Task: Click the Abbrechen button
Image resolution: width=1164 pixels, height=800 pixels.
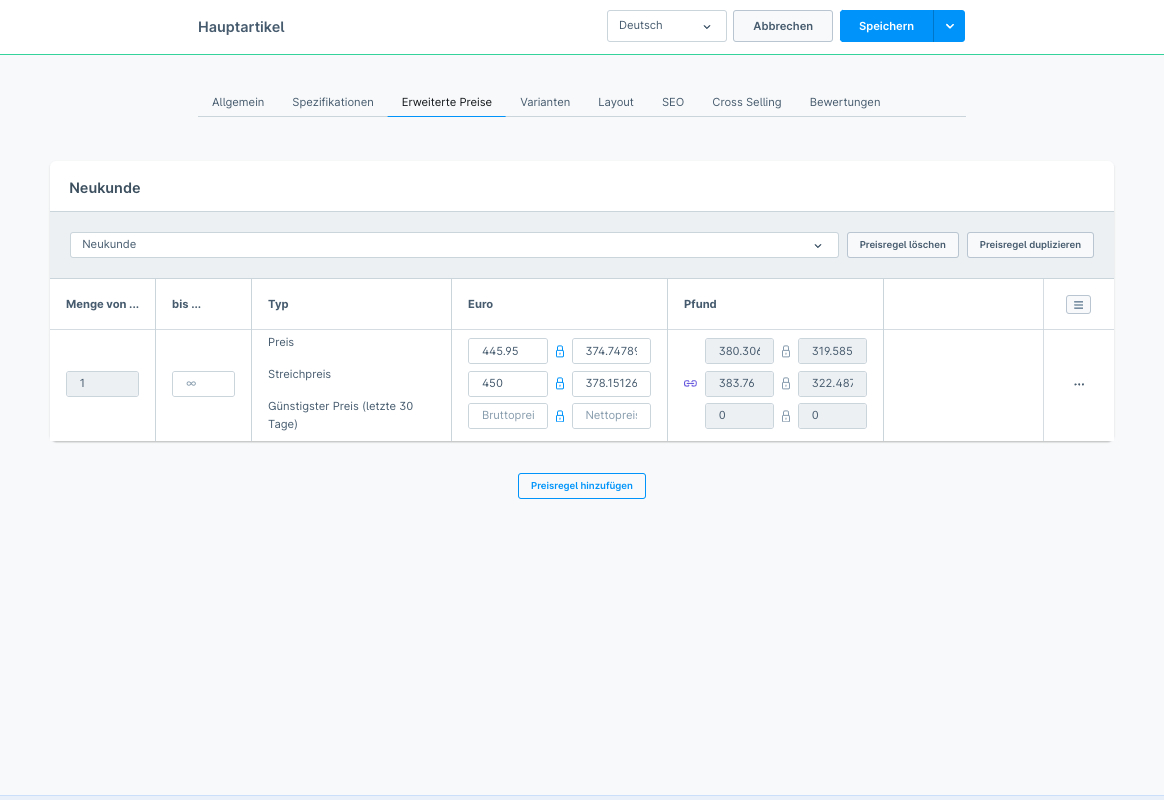Action: (x=782, y=26)
